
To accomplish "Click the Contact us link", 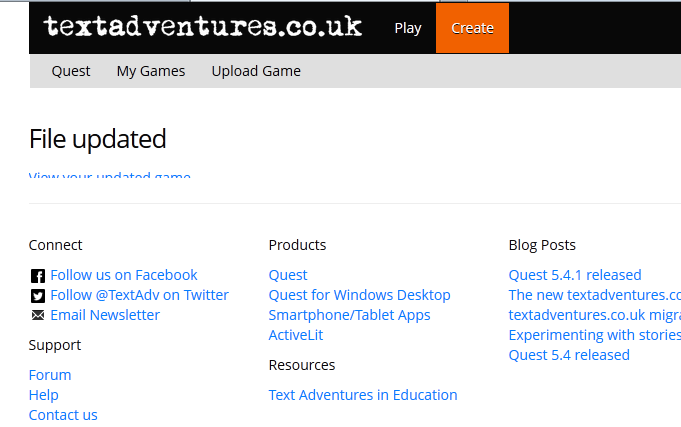I will coord(63,415).
